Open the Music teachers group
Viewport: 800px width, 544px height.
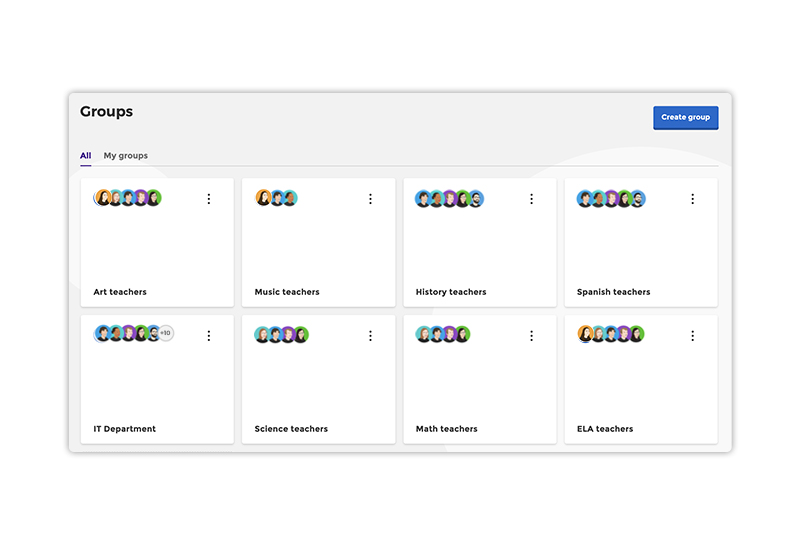point(287,292)
